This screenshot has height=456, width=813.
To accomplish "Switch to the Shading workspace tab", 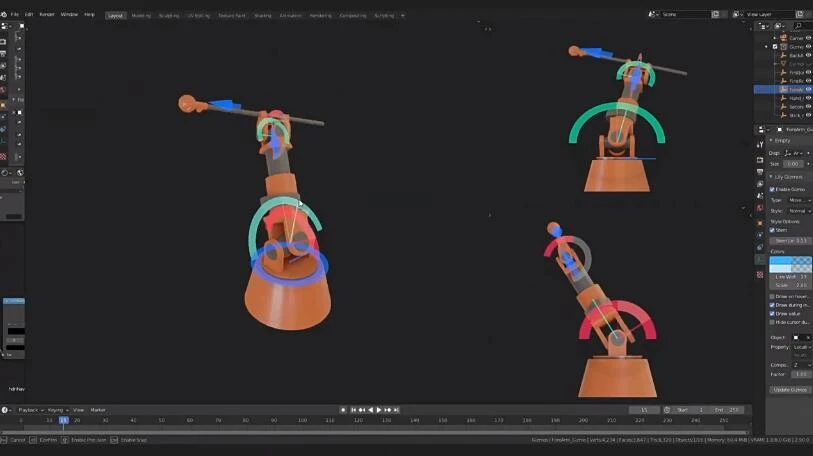I will [262, 15].
